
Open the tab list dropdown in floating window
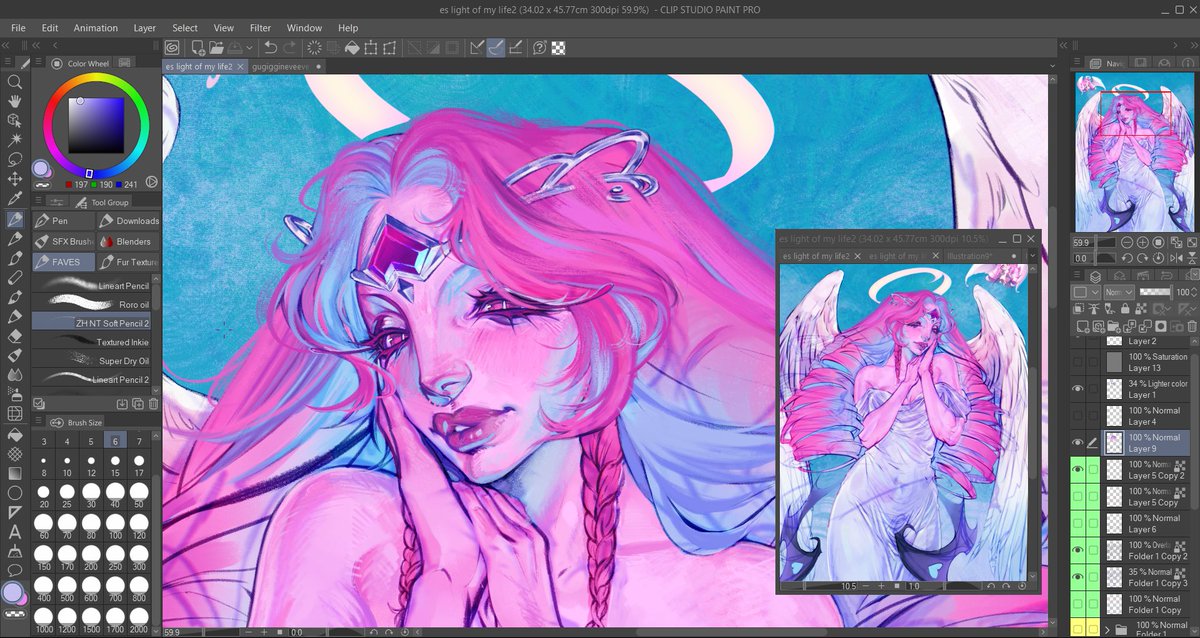(x=1031, y=256)
